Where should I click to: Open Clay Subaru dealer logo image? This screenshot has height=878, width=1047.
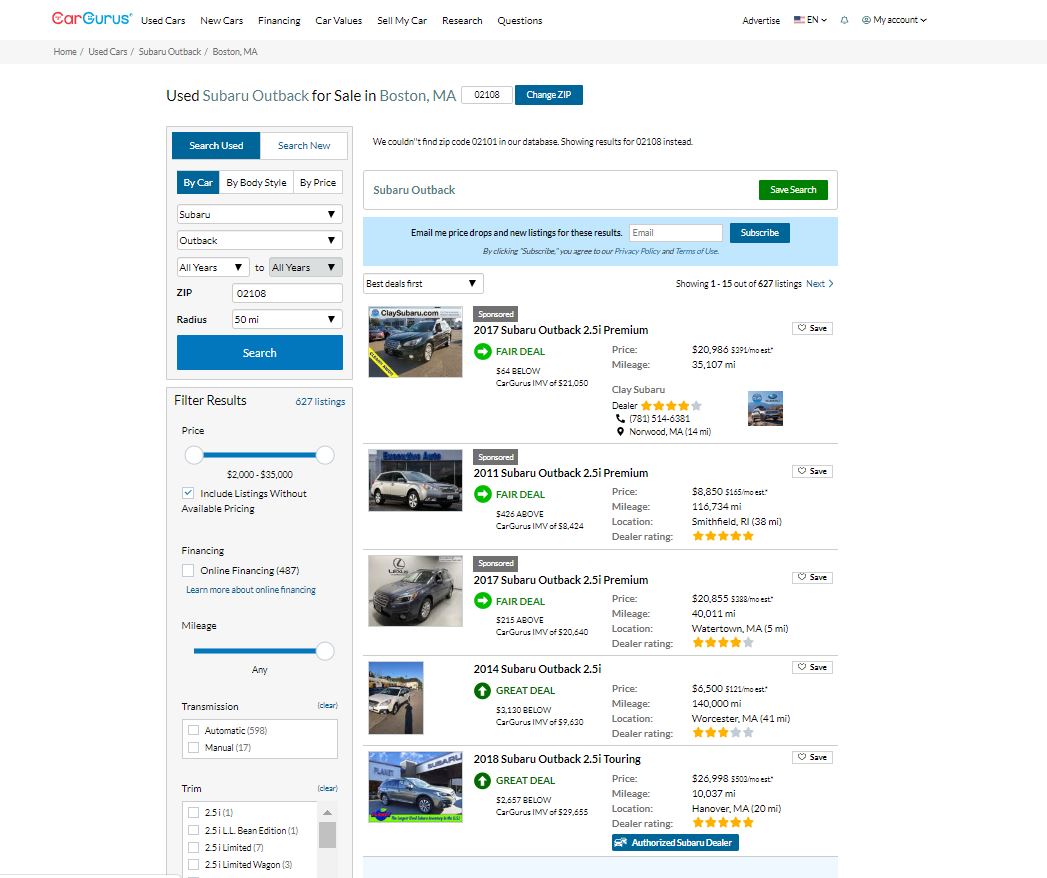tap(765, 408)
